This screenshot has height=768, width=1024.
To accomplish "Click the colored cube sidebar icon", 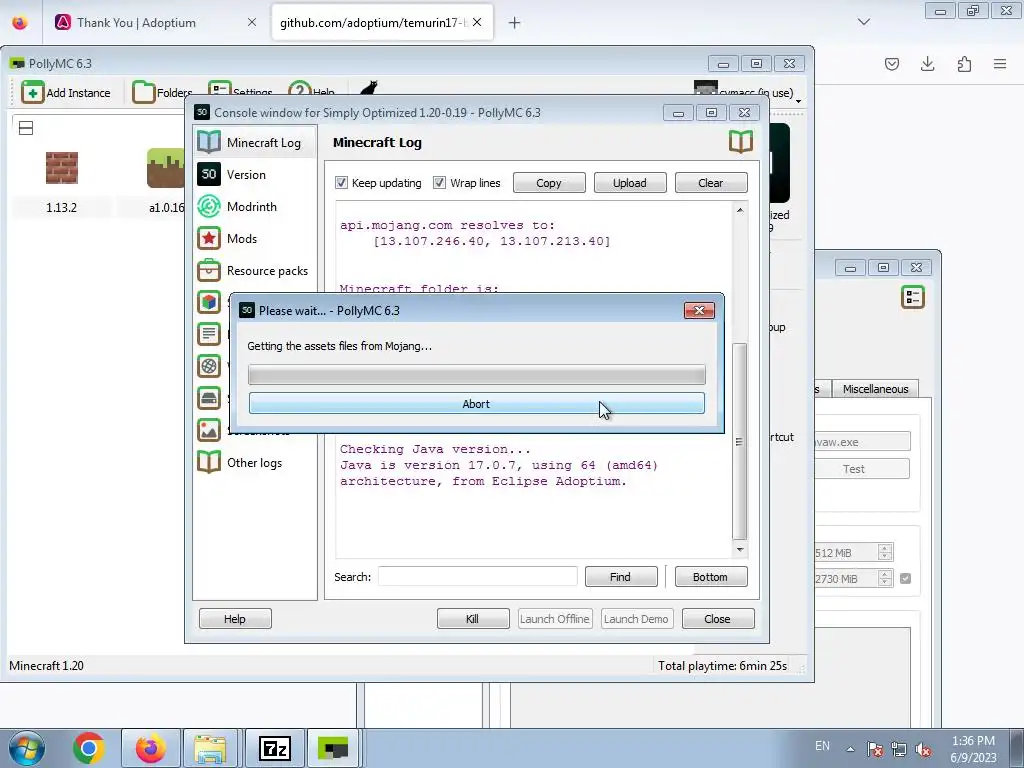I will click(x=209, y=302).
